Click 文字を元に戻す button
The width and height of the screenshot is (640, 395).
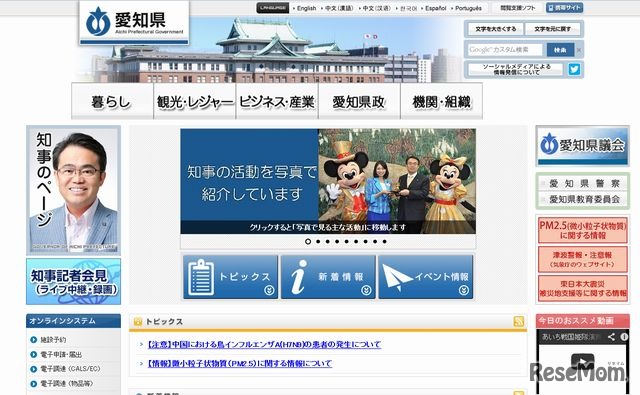pos(553,29)
